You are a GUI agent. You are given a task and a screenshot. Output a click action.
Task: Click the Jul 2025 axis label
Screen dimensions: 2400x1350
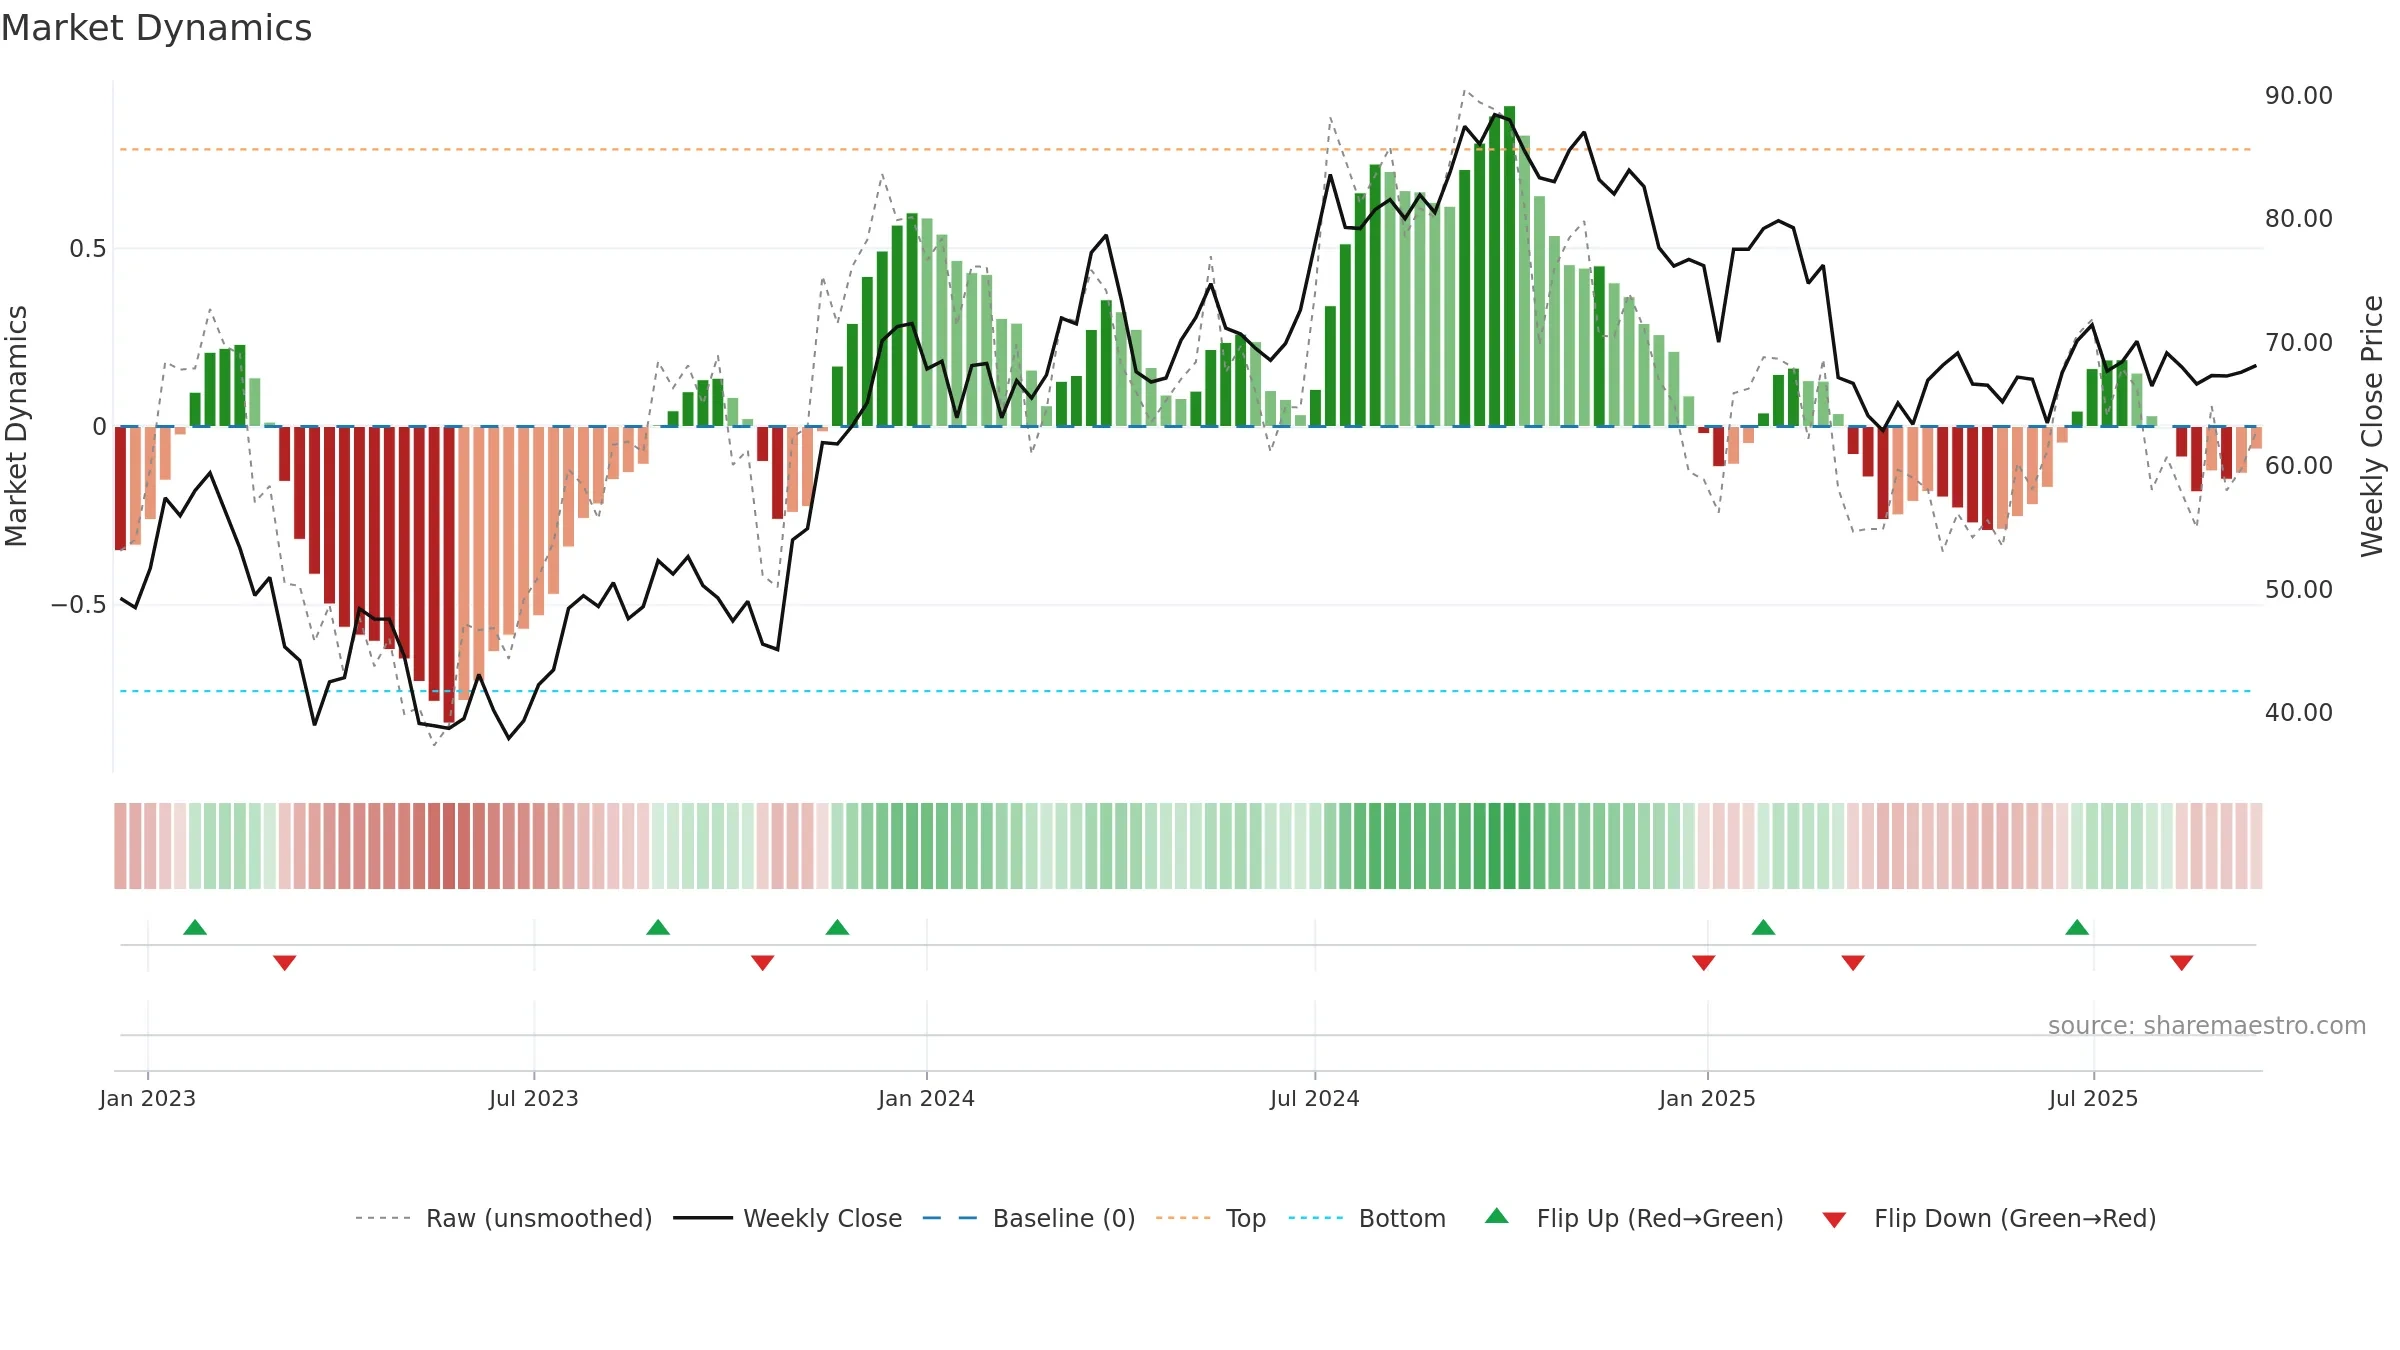click(x=2094, y=1098)
